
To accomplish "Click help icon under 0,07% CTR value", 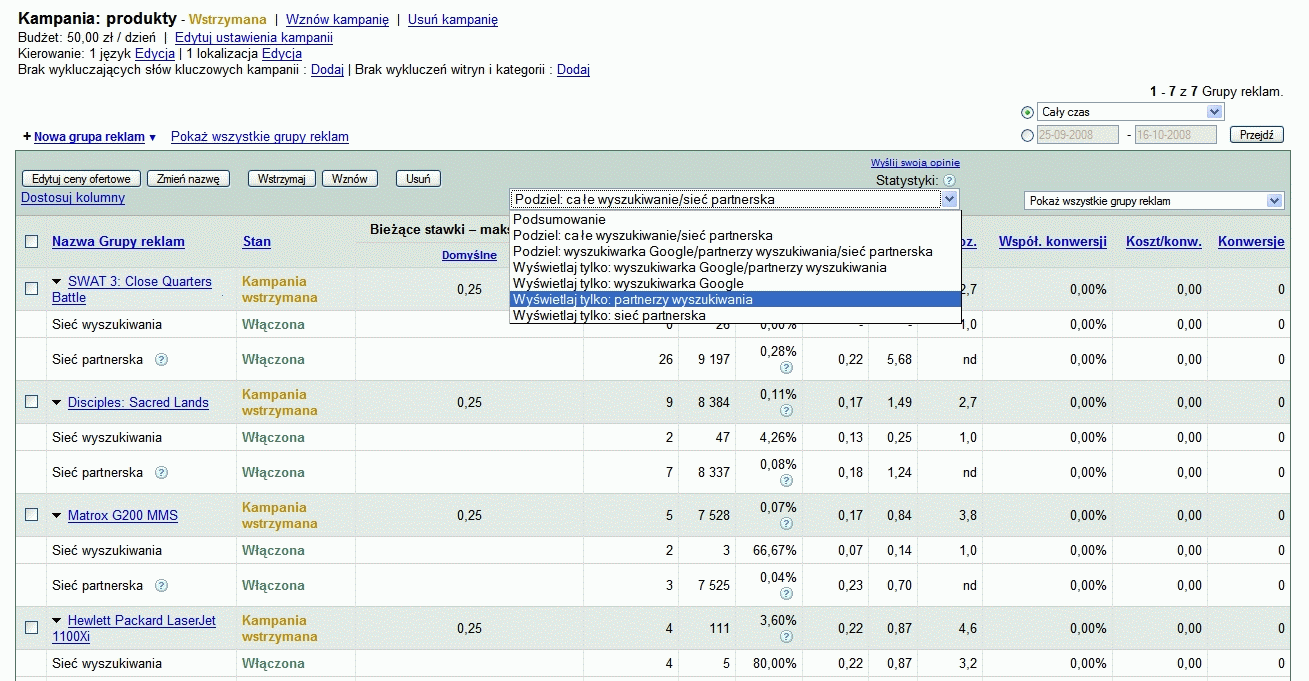I will [x=786, y=523].
